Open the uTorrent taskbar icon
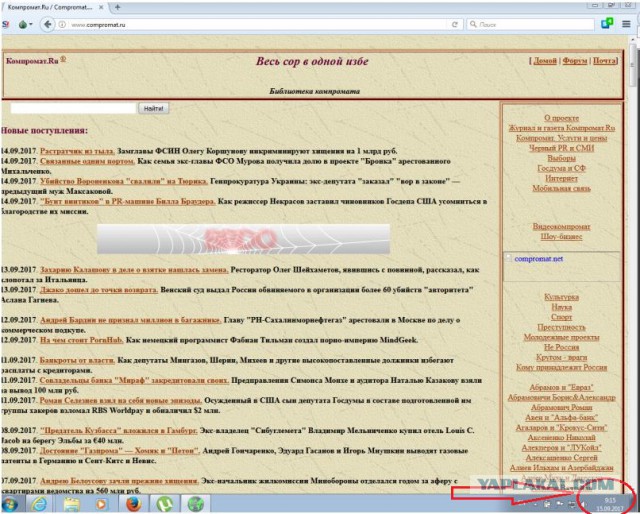The image size is (640, 514). pyautogui.click(x=165, y=503)
